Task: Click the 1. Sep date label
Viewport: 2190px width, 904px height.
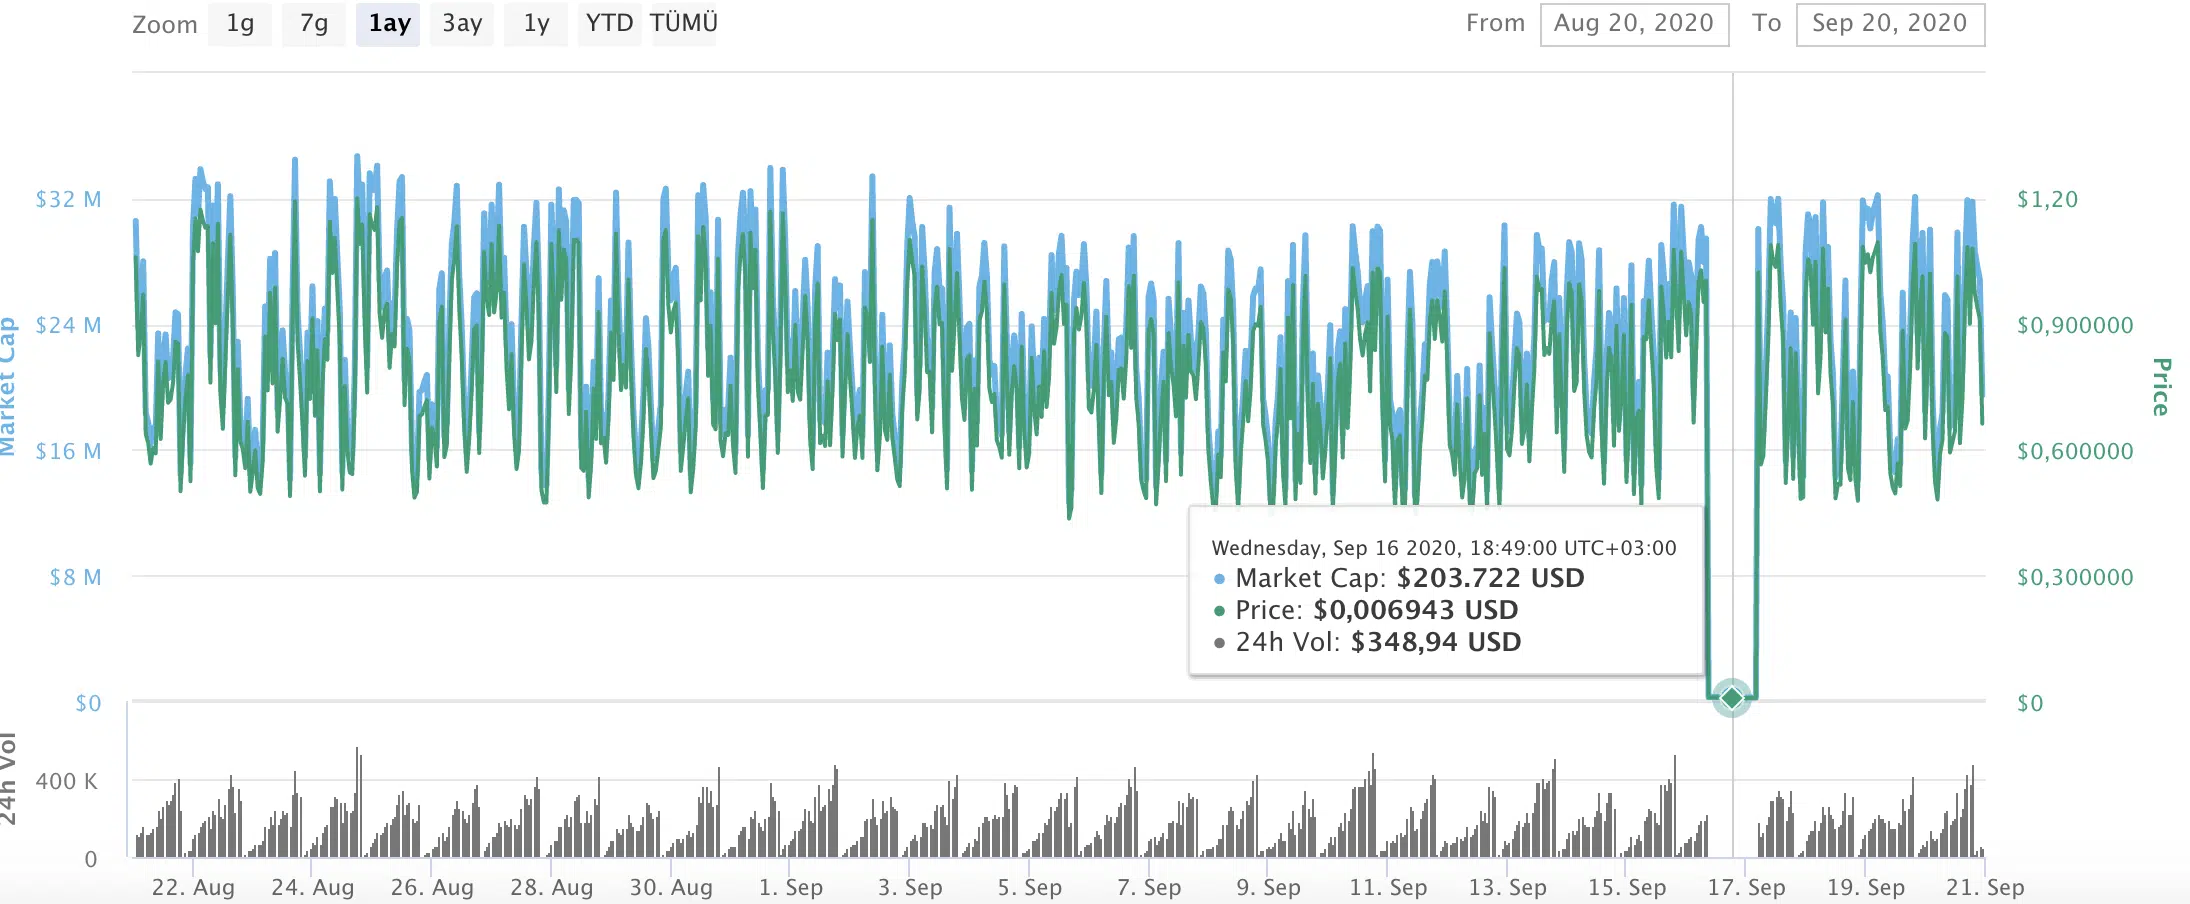Action: (x=790, y=887)
